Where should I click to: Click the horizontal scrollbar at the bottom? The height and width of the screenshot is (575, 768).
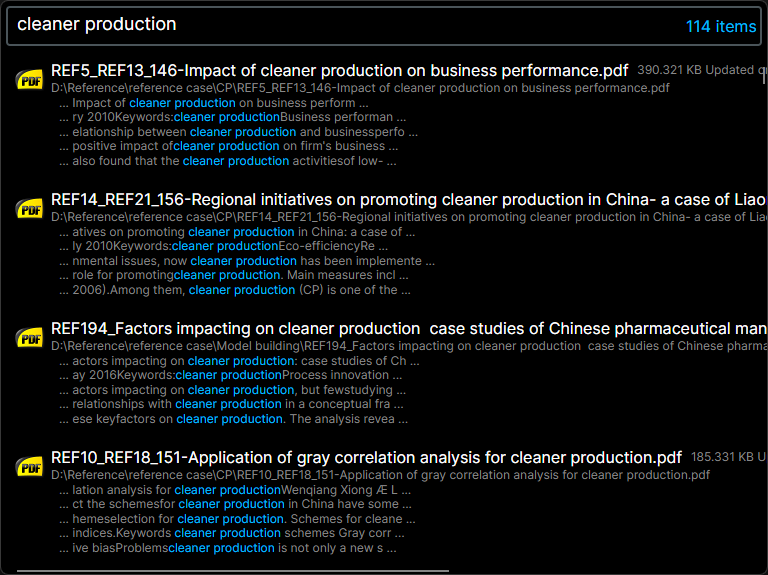(x=233, y=571)
